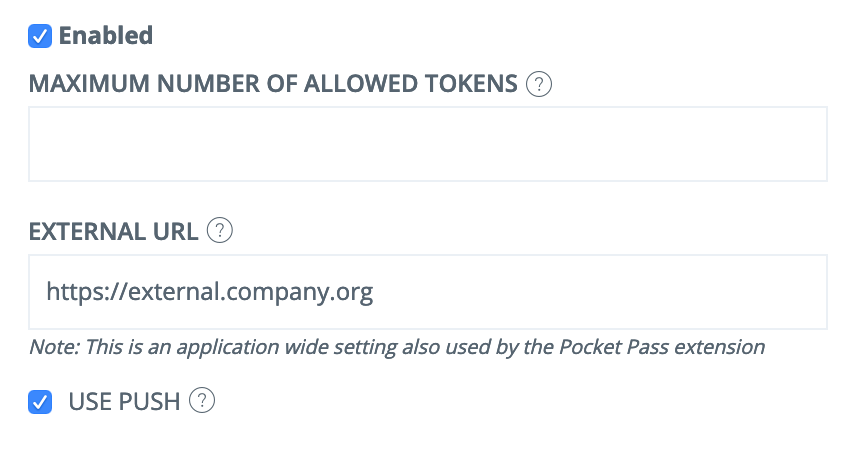Screen dimensions: 856x450
Task: Select the EXTERNAL URL field label
Action: [113, 232]
